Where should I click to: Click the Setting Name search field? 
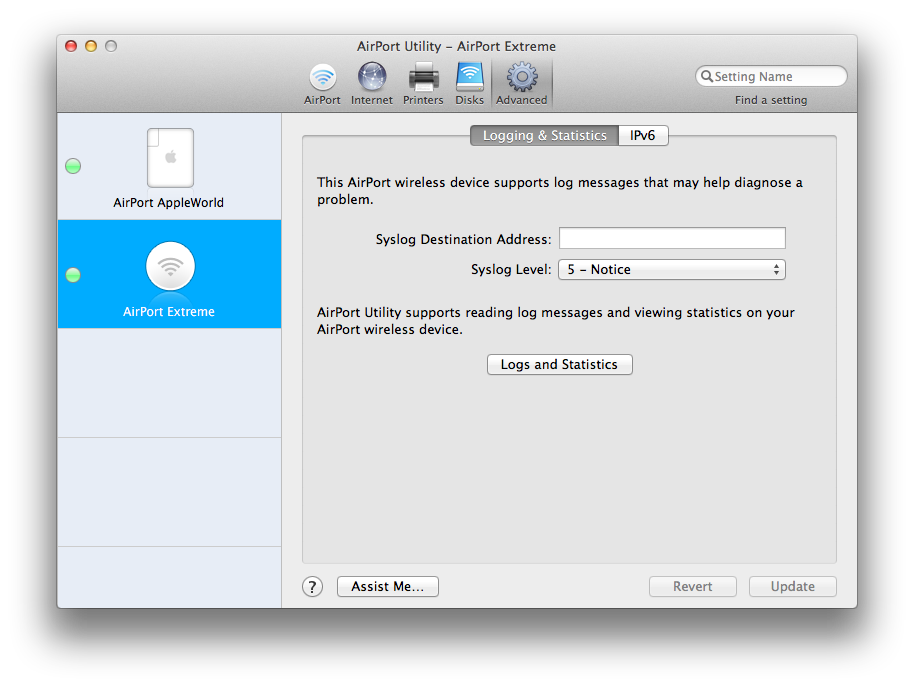coord(771,76)
